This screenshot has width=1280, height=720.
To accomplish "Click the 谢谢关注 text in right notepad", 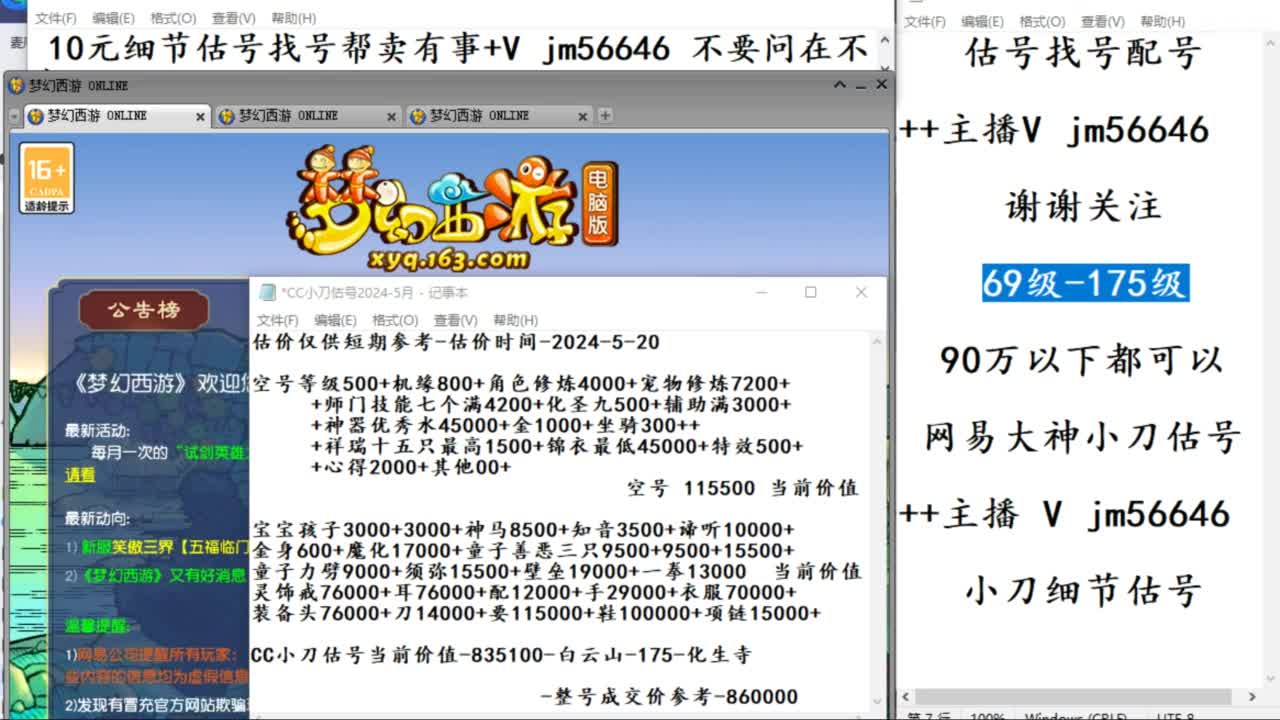I will [x=1083, y=207].
